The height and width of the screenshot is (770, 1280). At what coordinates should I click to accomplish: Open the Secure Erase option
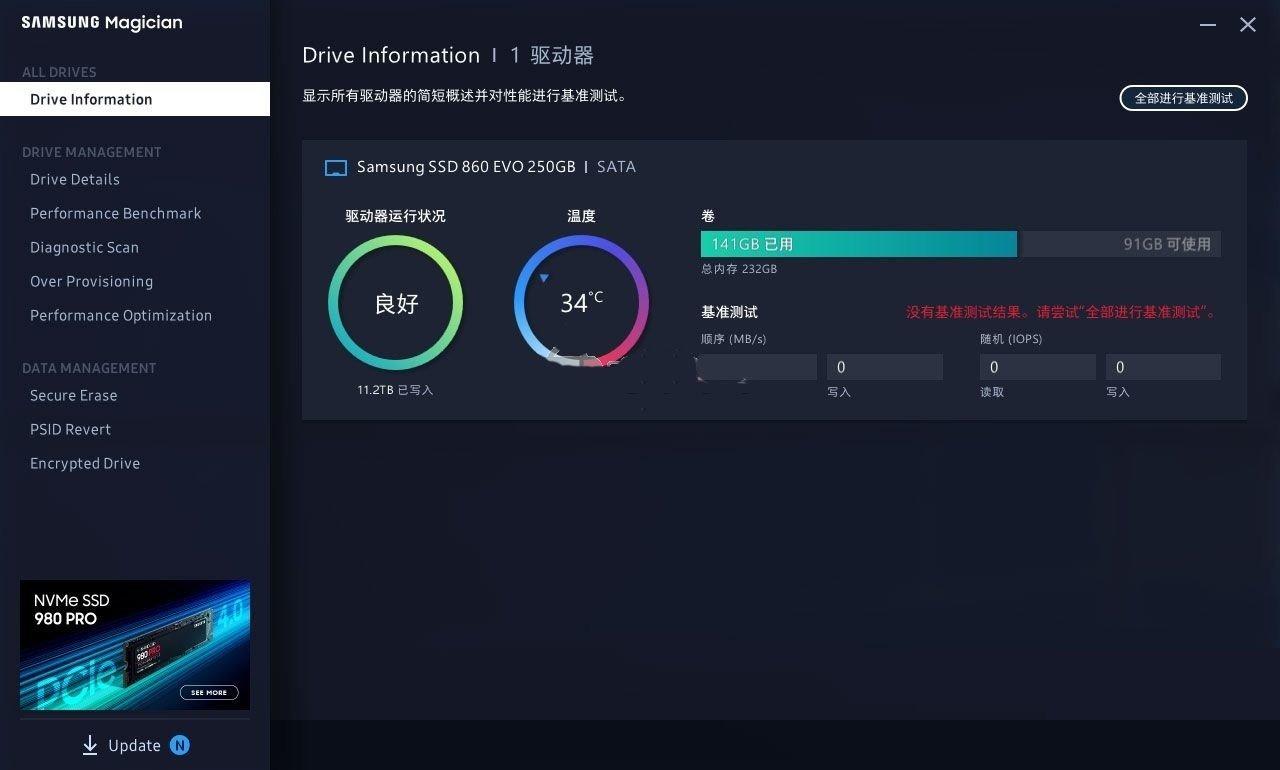click(x=74, y=396)
